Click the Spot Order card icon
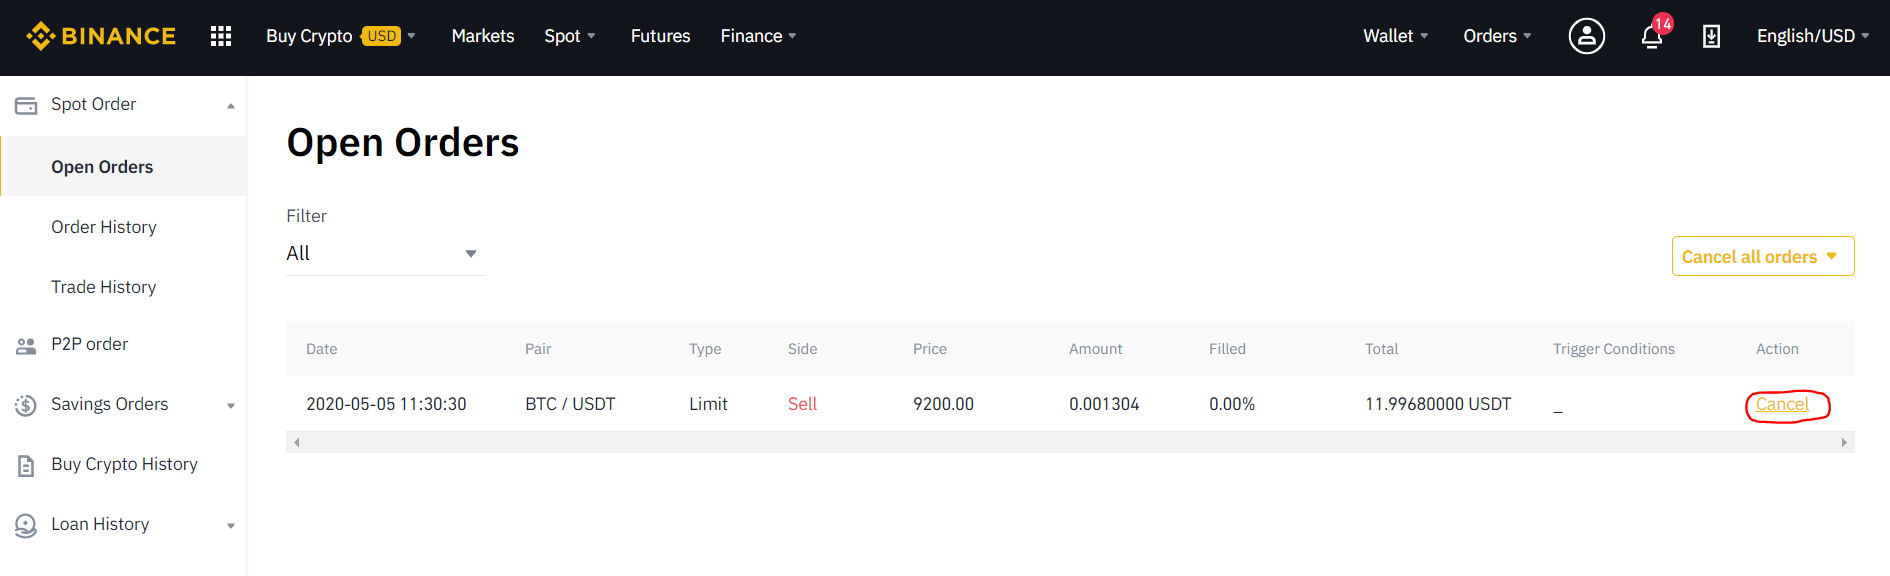 pyautogui.click(x=24, y=103)
